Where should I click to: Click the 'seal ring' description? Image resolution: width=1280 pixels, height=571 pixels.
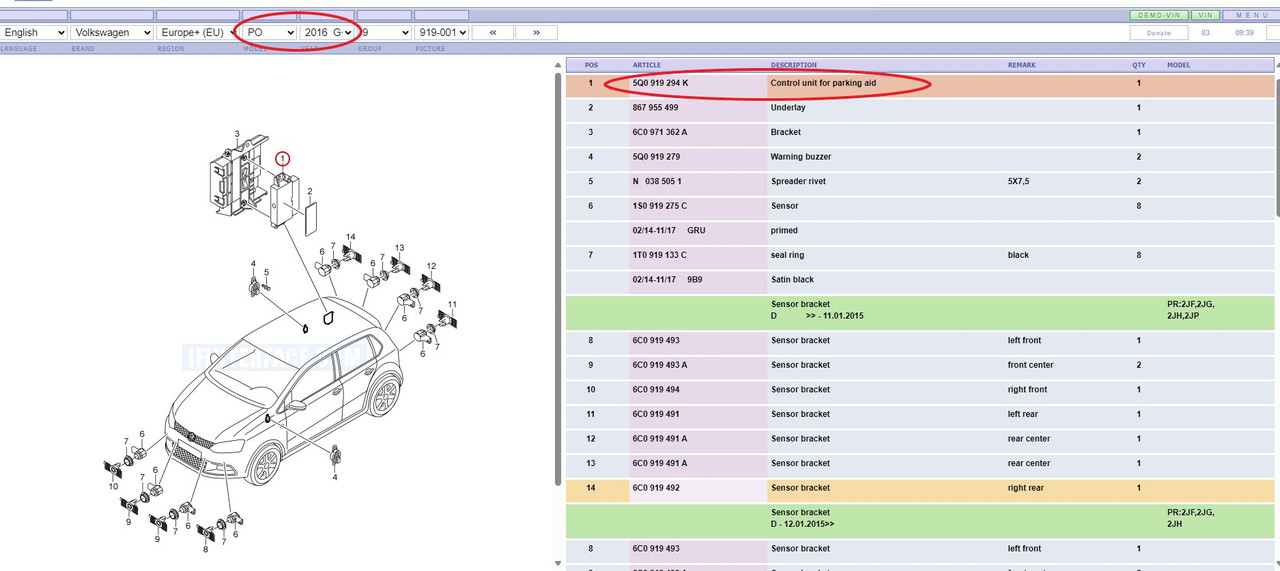[787, 255]
